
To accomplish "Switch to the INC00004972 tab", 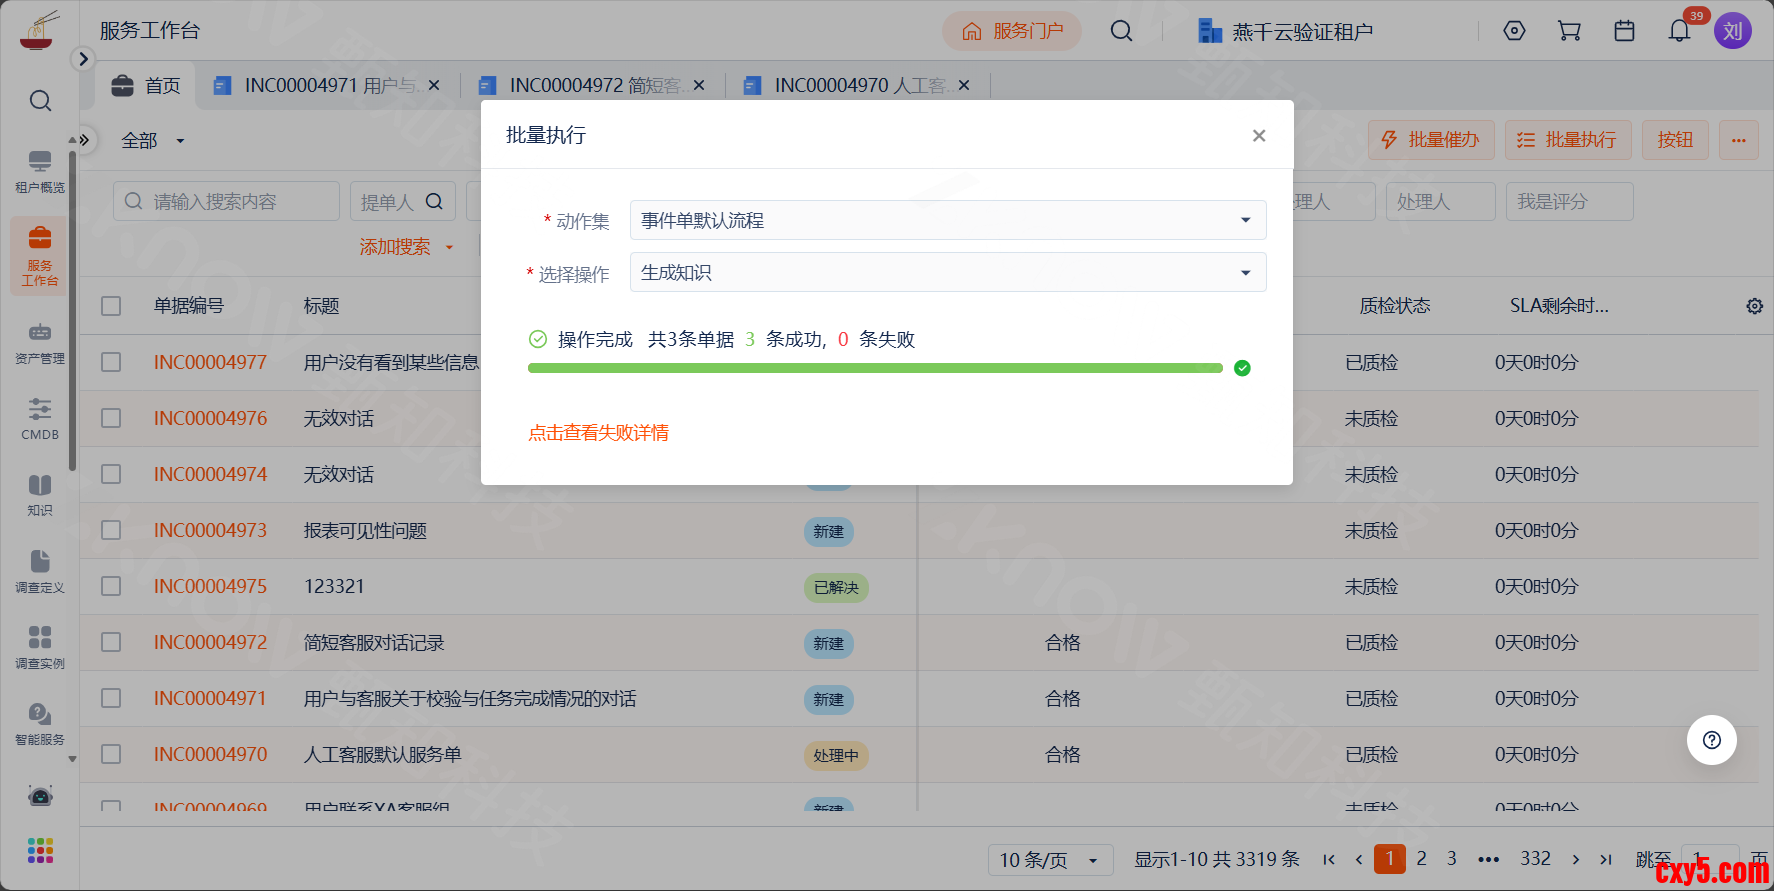I will point(591,86).
